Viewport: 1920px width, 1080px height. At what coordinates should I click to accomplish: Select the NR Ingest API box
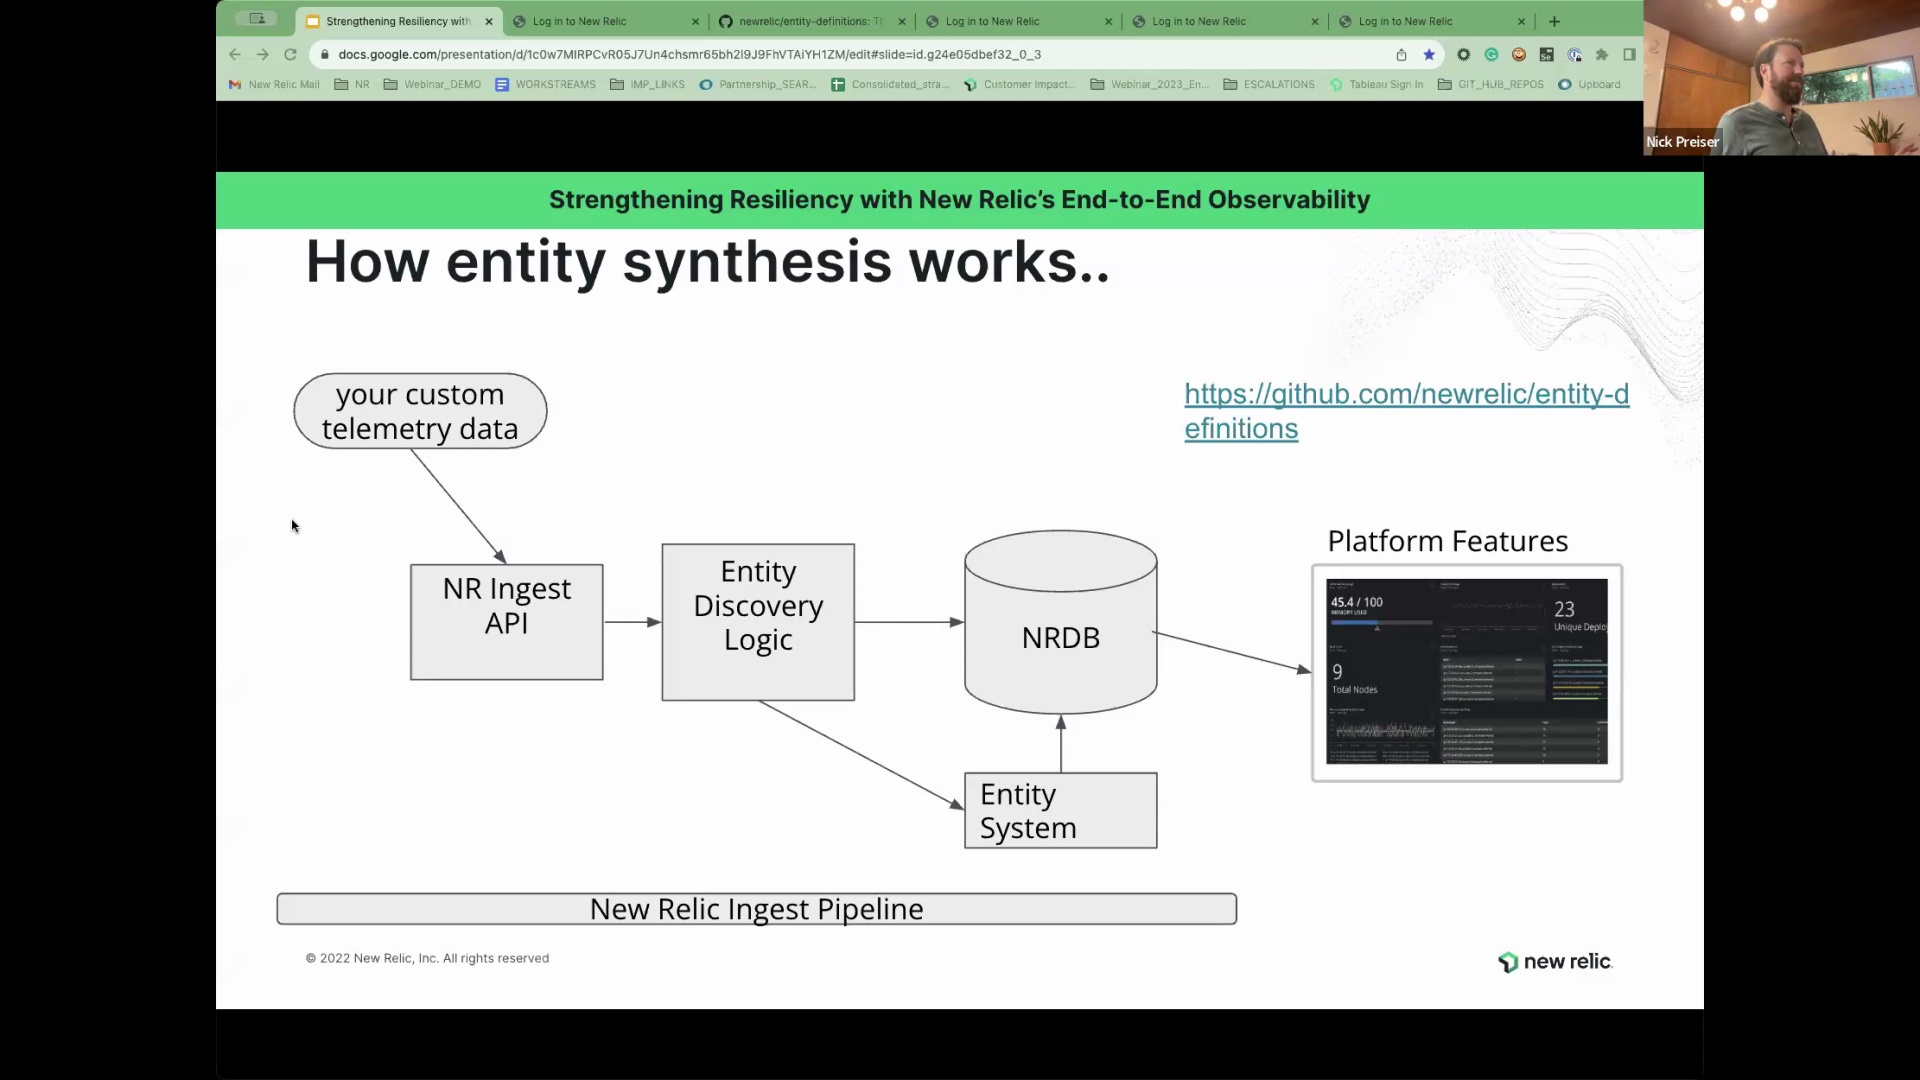tap(507, 622)
